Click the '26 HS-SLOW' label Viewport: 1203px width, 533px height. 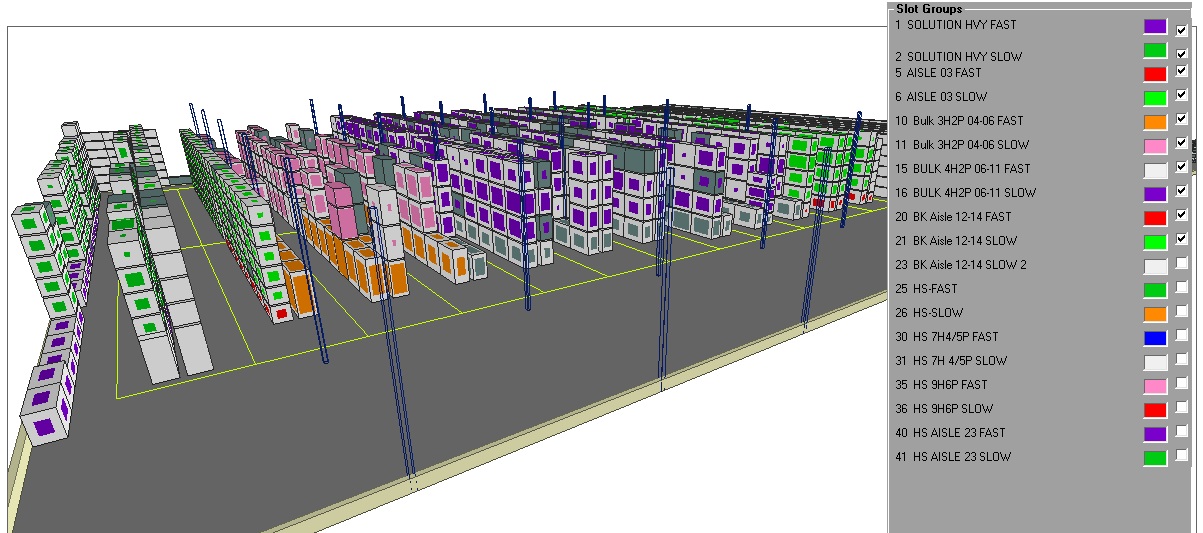tap(929, 313)
